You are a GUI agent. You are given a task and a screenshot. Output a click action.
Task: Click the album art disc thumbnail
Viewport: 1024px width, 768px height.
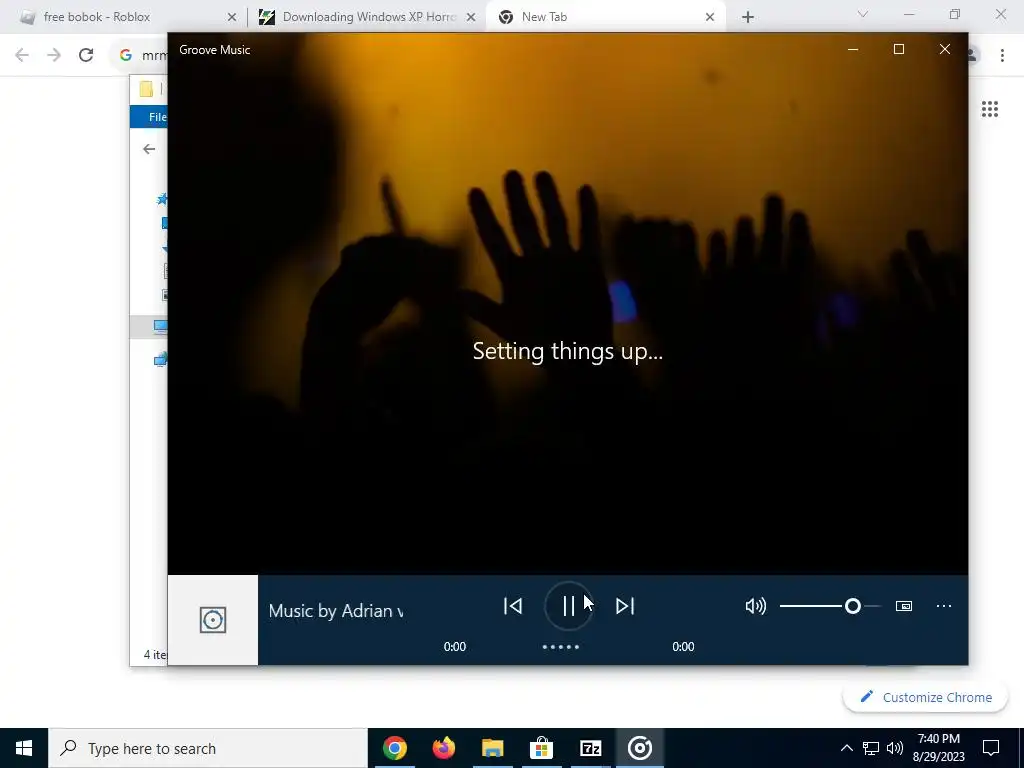tap(213, 620)
